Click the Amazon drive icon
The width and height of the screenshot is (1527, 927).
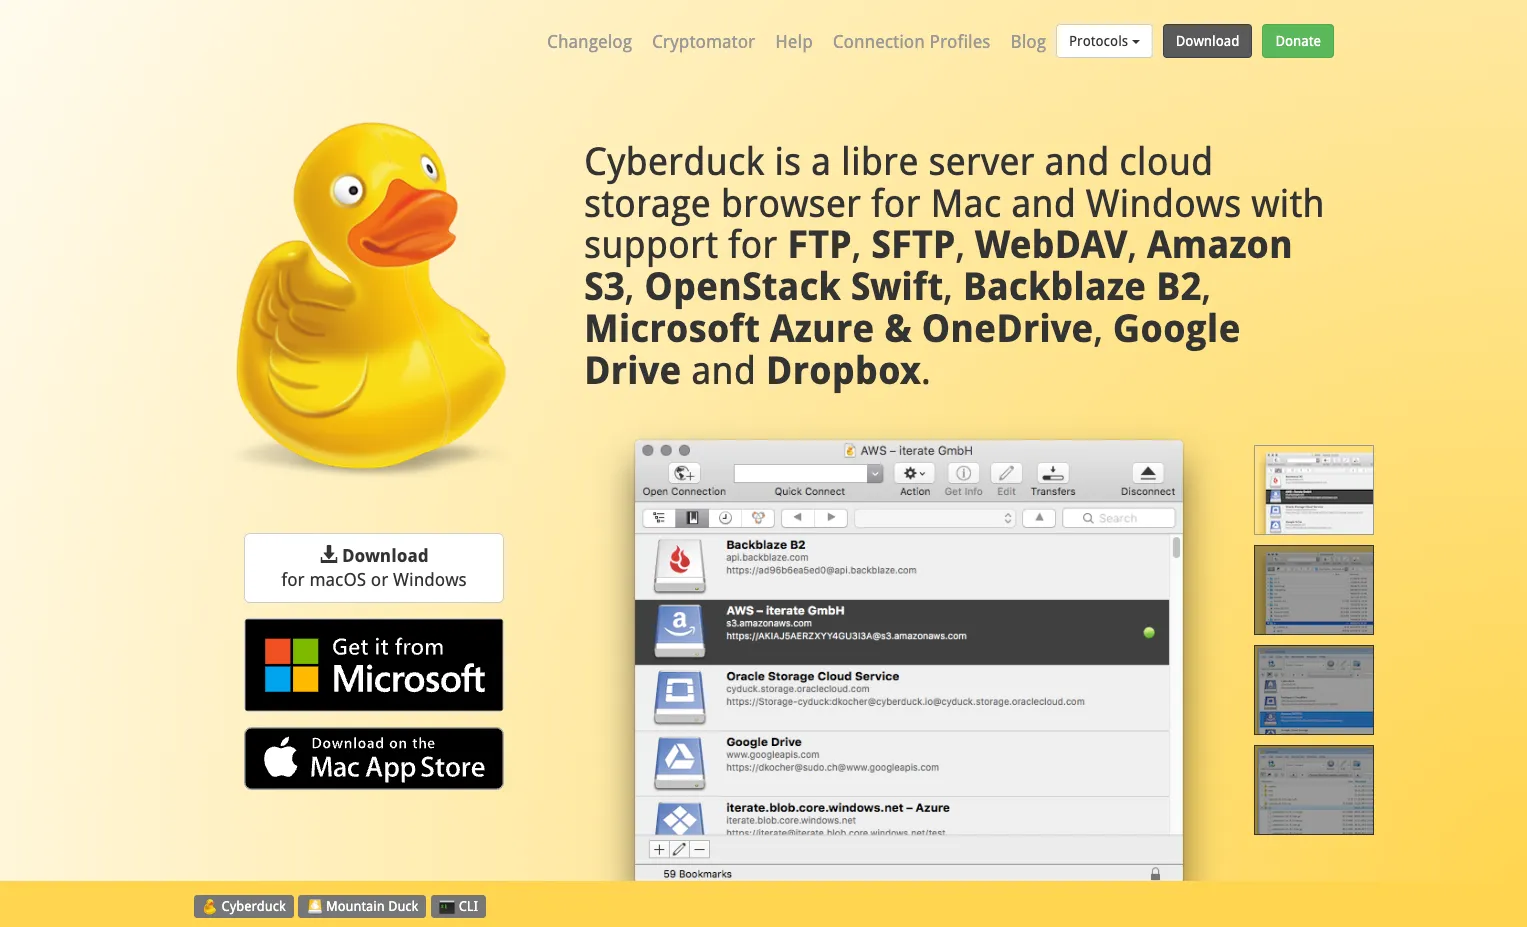tap(680, 631)
